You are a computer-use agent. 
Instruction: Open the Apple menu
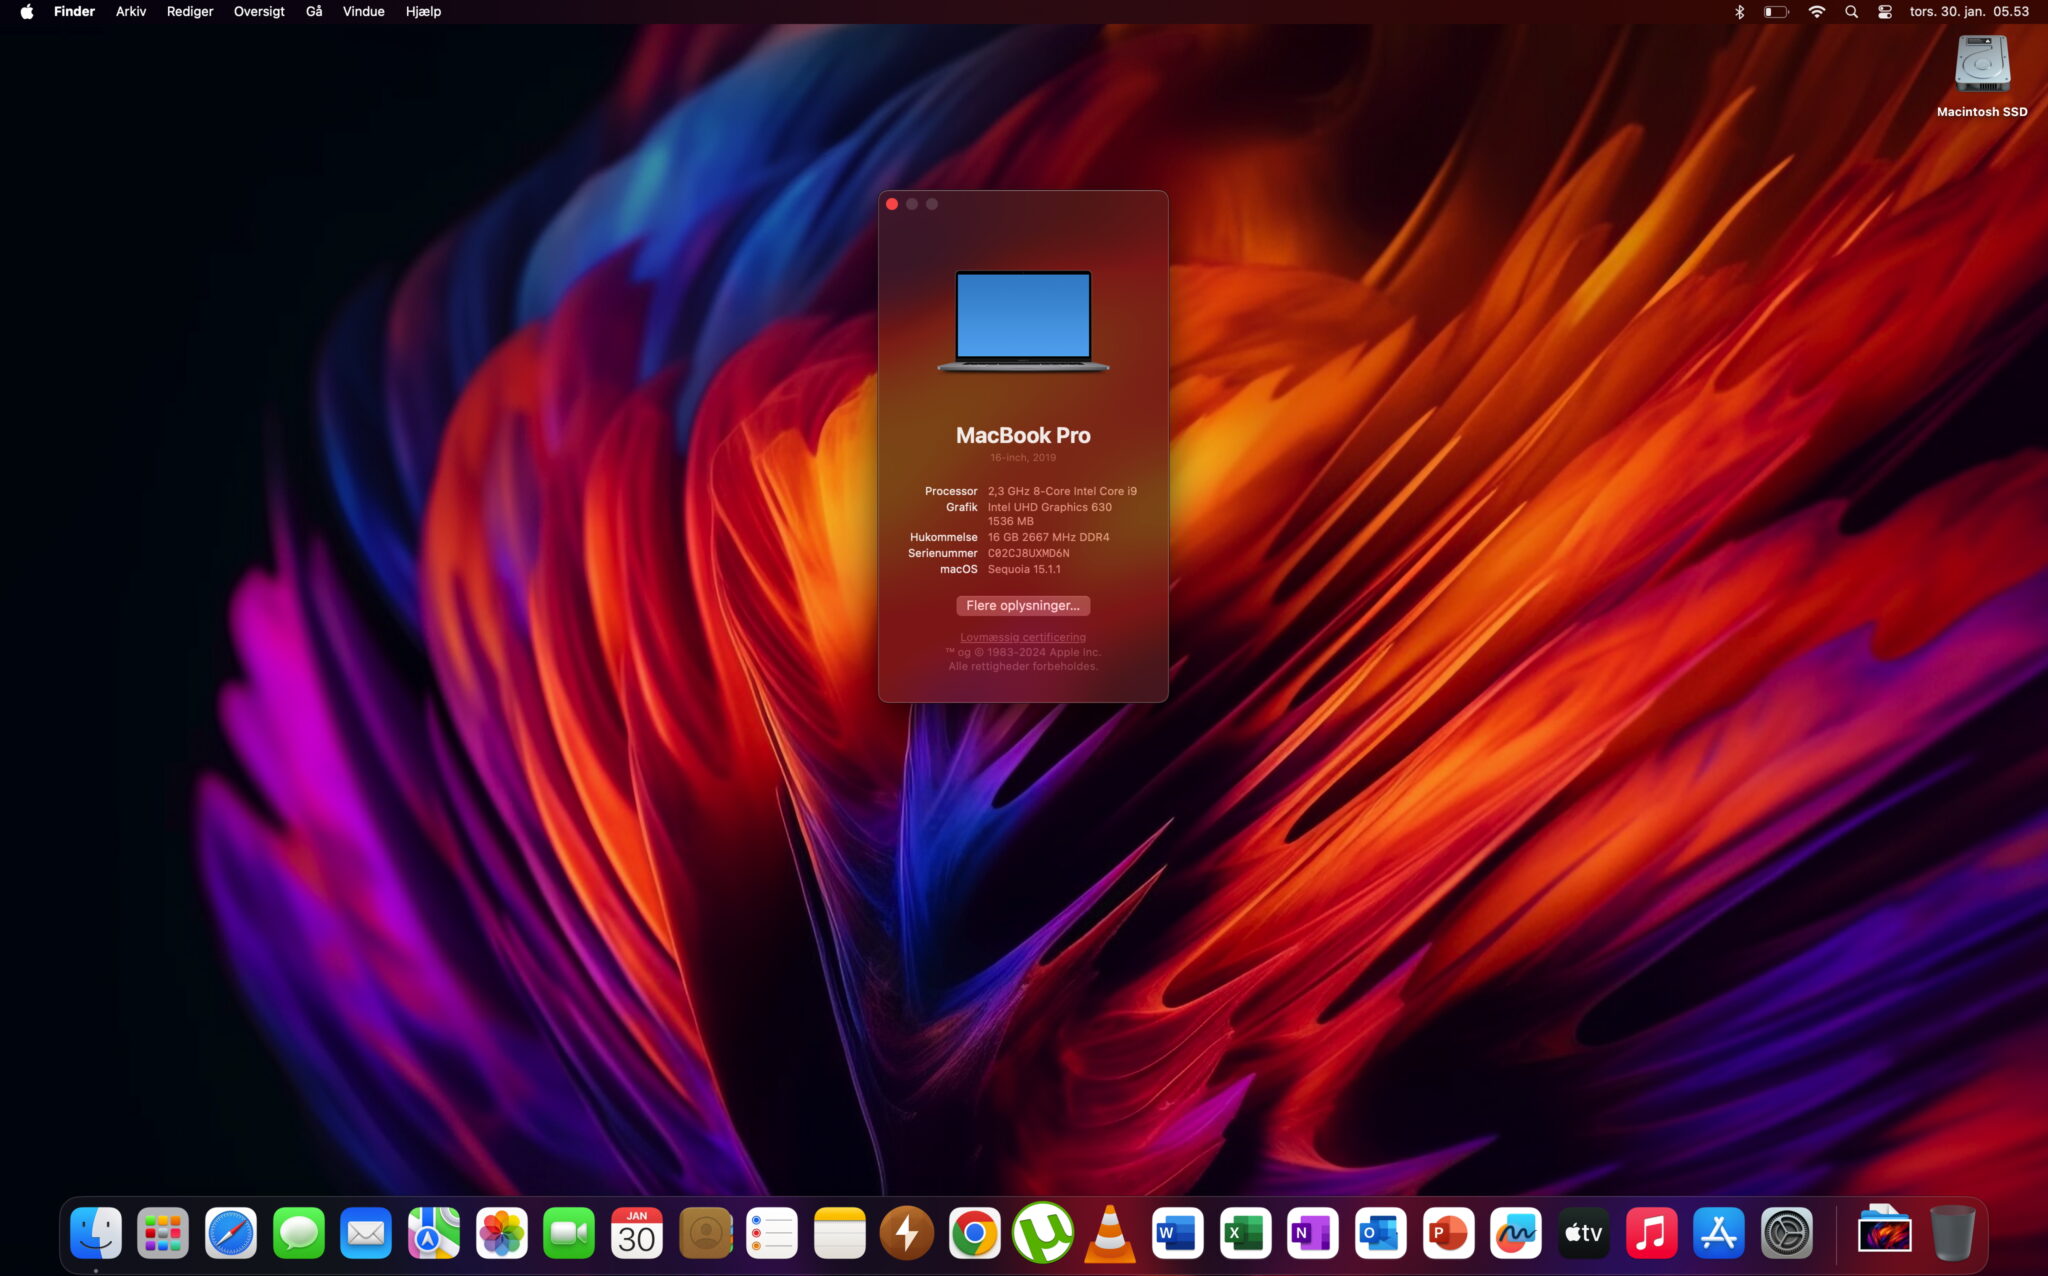(27, 12)
